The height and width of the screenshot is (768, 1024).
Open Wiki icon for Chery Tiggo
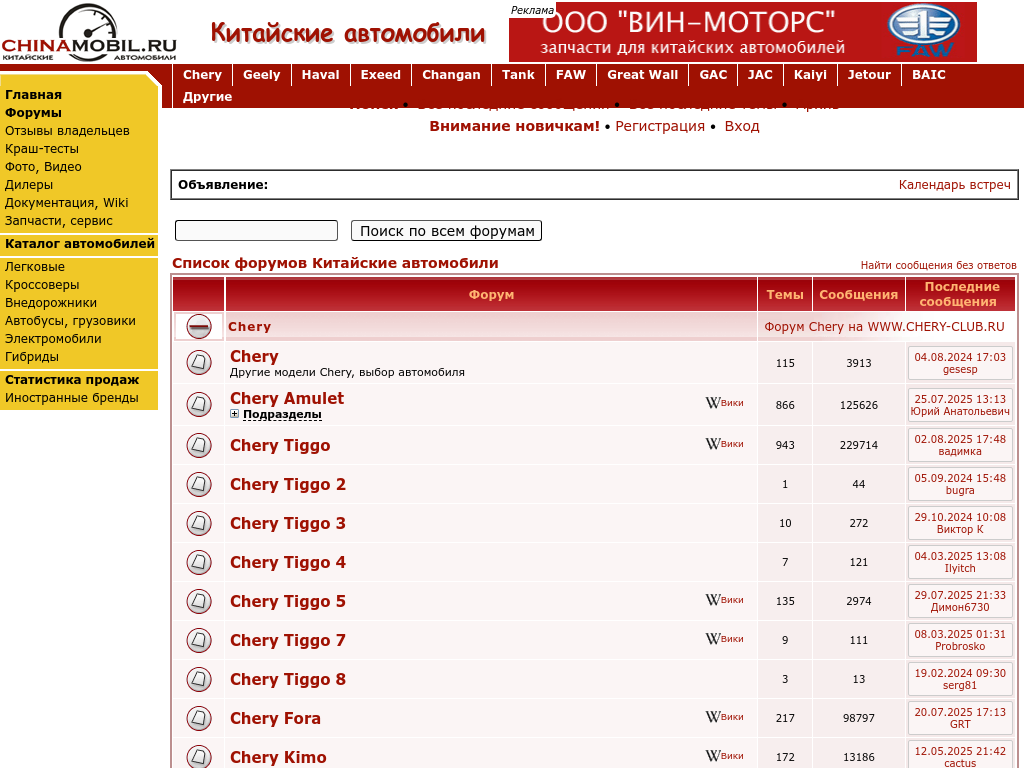[x=724, y=444]
